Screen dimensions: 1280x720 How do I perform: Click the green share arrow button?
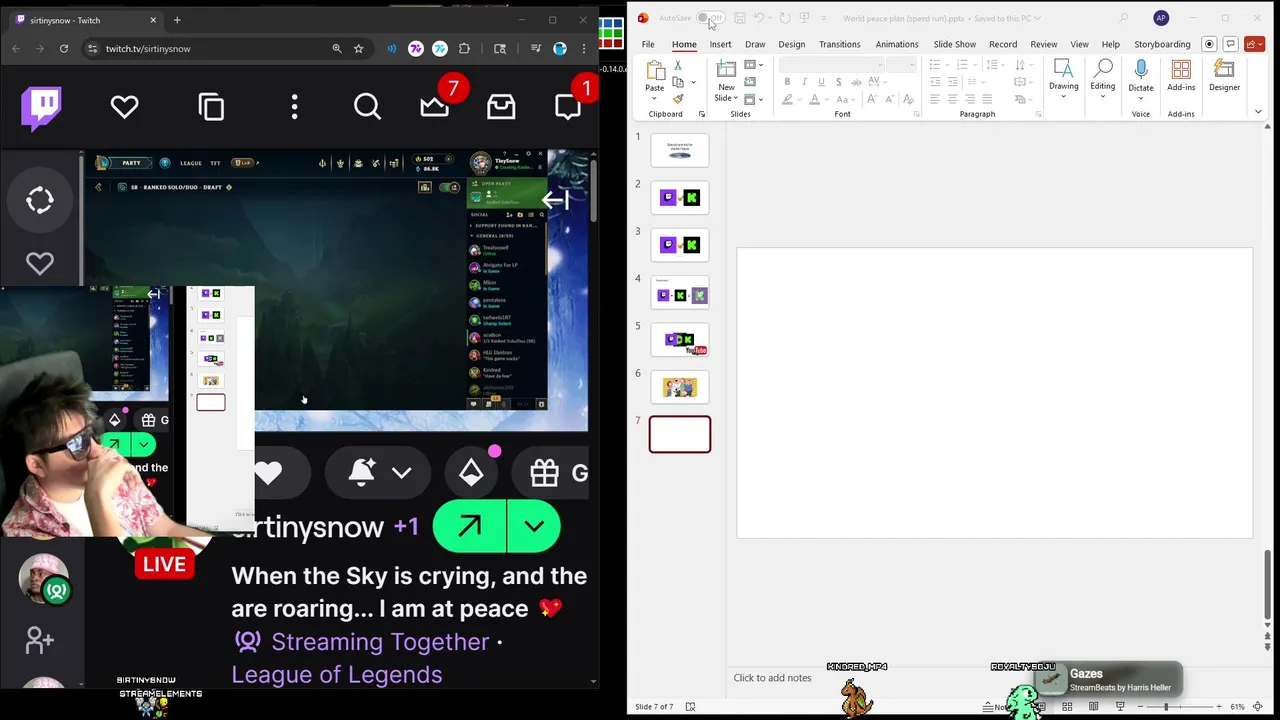click(x=469, y=526)
